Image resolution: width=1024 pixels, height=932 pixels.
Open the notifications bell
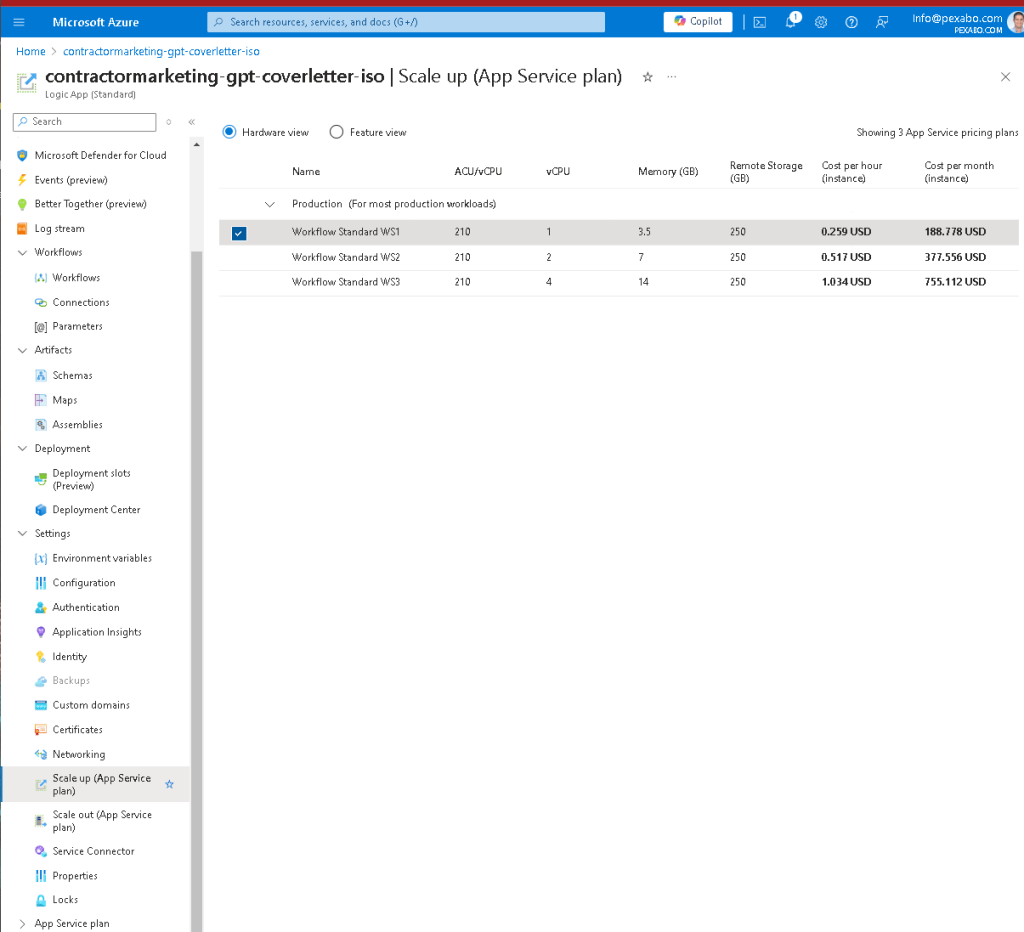tap(791, 22)
